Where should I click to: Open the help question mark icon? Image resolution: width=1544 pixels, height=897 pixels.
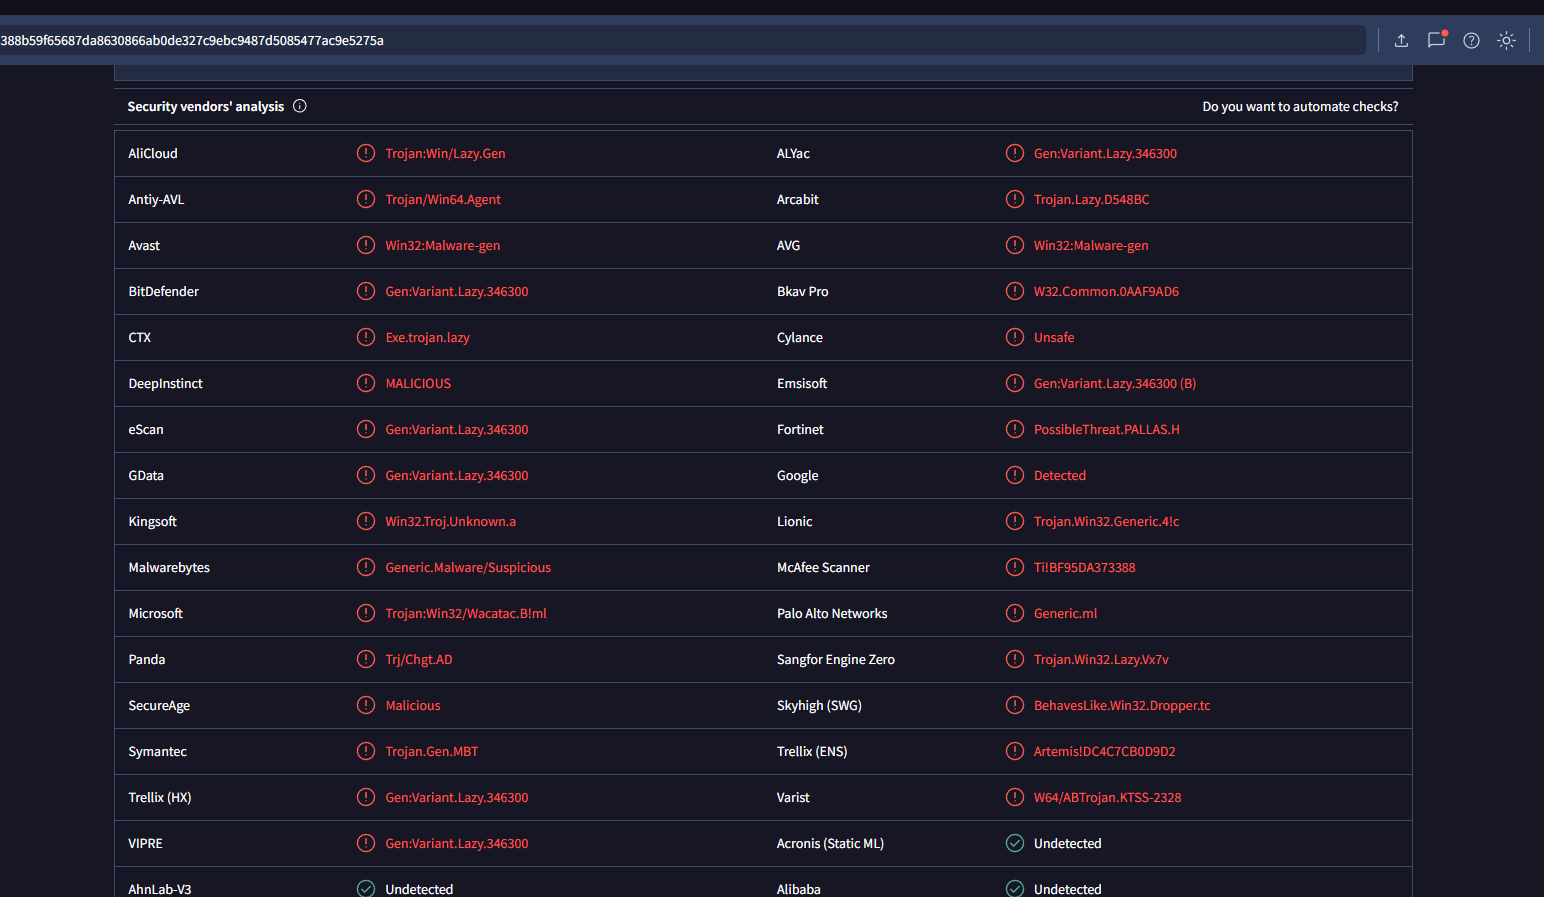click(1471, 41)
